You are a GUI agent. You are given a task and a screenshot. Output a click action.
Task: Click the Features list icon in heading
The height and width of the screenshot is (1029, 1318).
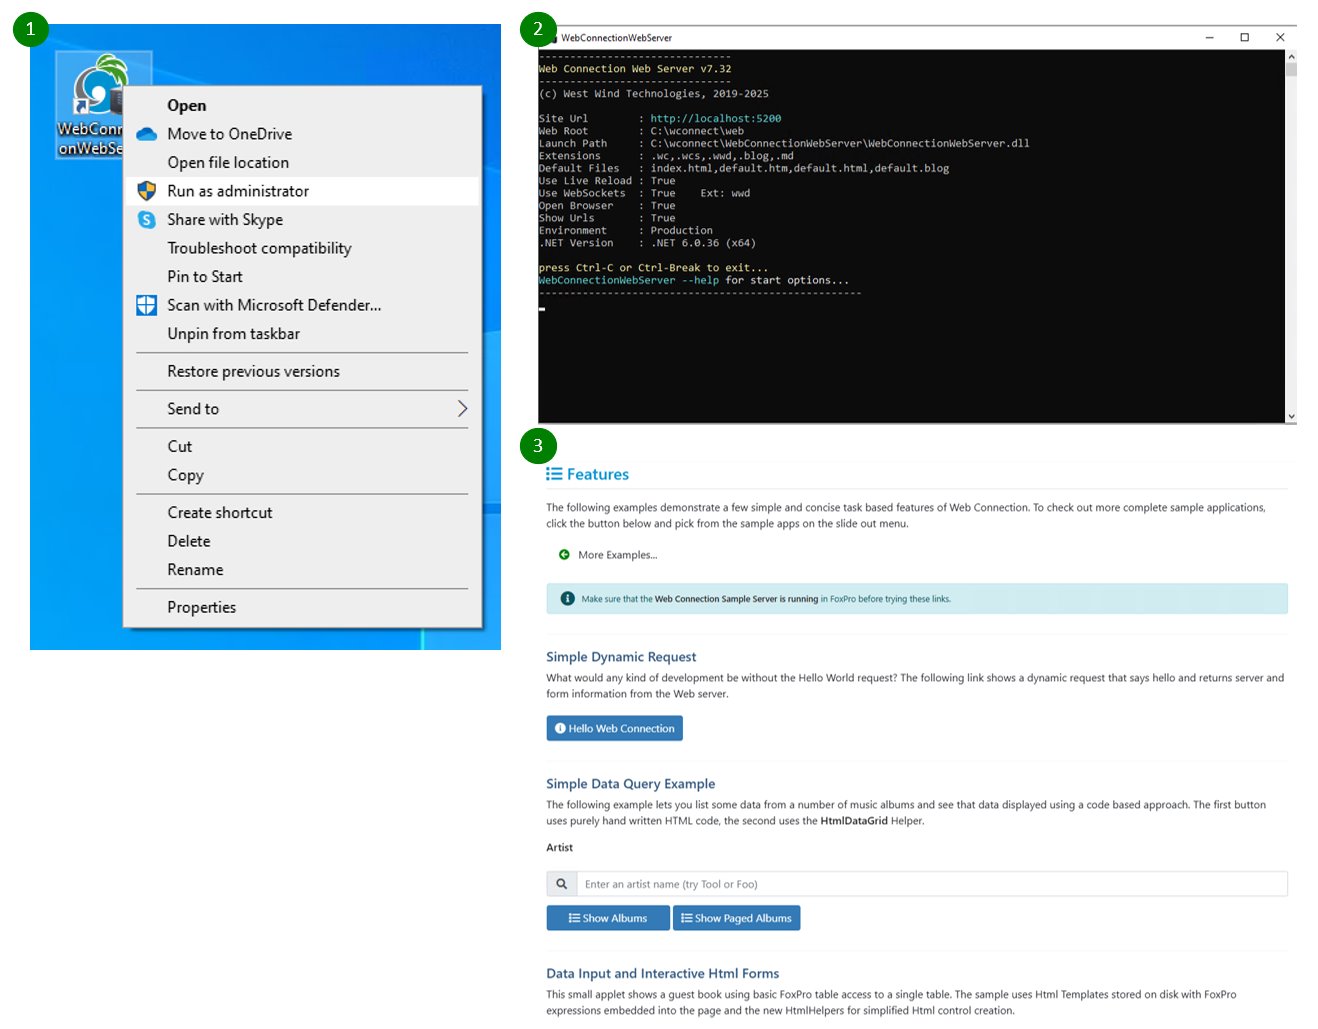[554, 474]
